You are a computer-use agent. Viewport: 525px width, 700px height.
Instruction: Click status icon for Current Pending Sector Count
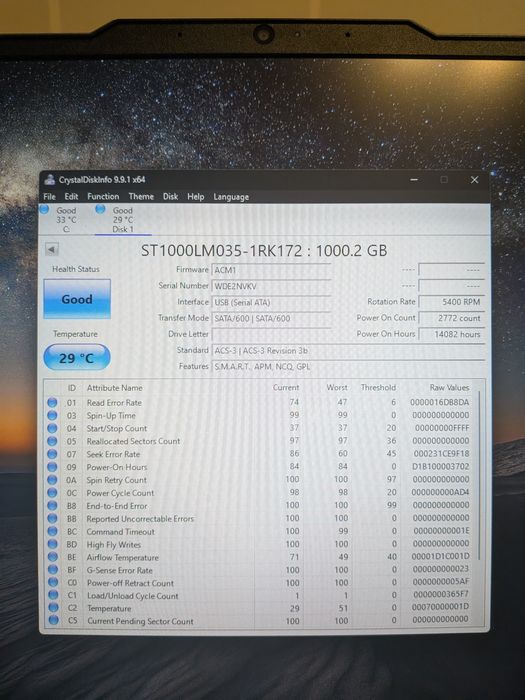(x=54, y=620)
